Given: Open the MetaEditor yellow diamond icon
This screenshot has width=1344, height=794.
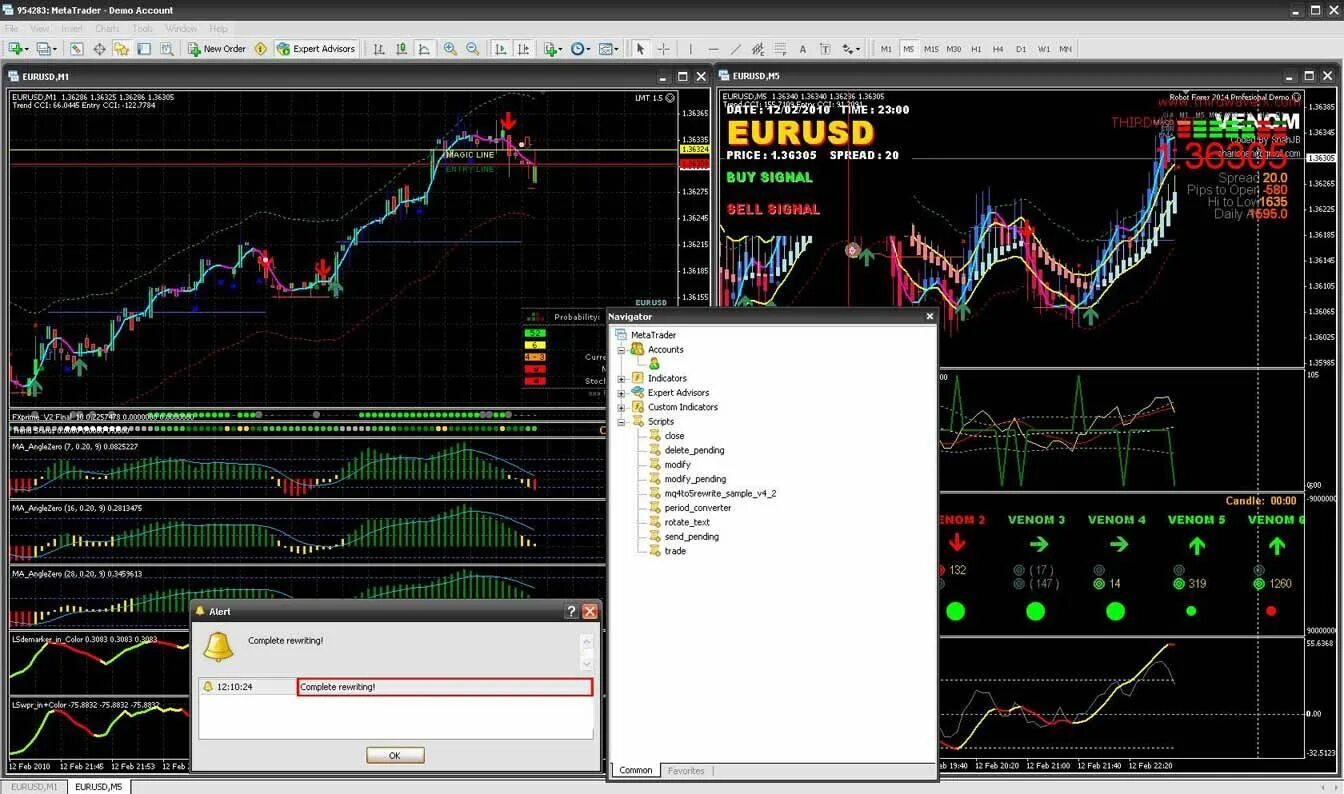Looking at the screenshot, I should pos(260,49).
